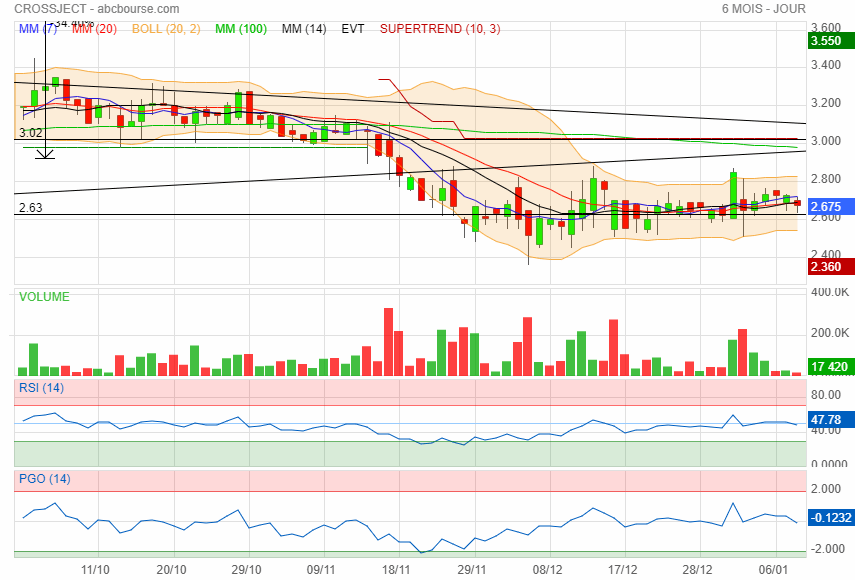Click the tall green candle in early January
The image size is (855, 580).
click(733, 195)
